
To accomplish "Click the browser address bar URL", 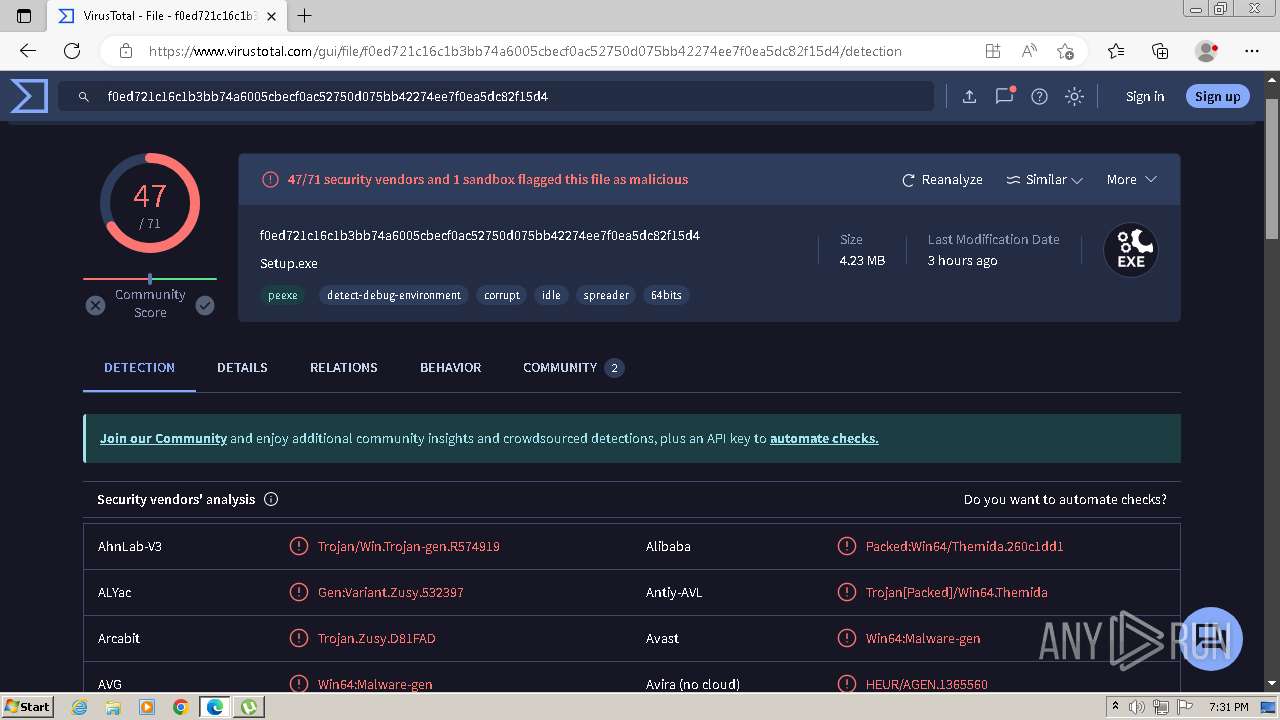I will [x=525, y=51].
